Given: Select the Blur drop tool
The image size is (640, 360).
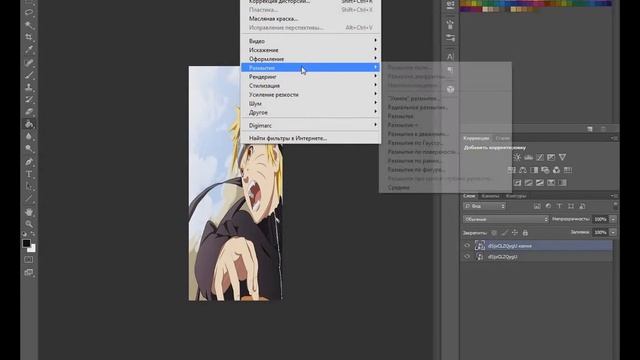Looking at the screenshot, I should pyautogui.click(x=29, y=136).
